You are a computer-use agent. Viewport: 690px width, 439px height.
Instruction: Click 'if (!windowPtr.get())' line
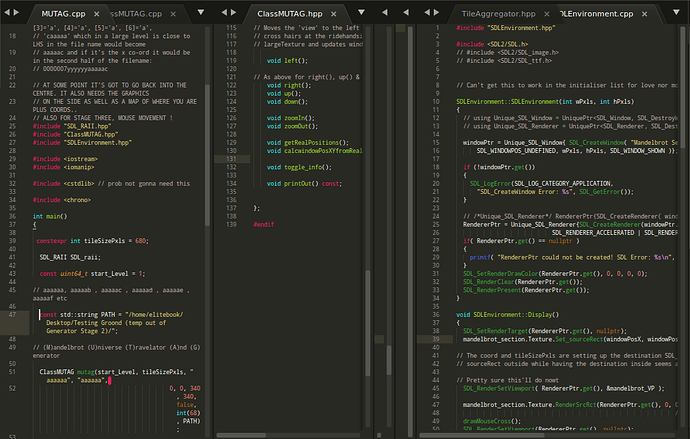click(499, 167)
